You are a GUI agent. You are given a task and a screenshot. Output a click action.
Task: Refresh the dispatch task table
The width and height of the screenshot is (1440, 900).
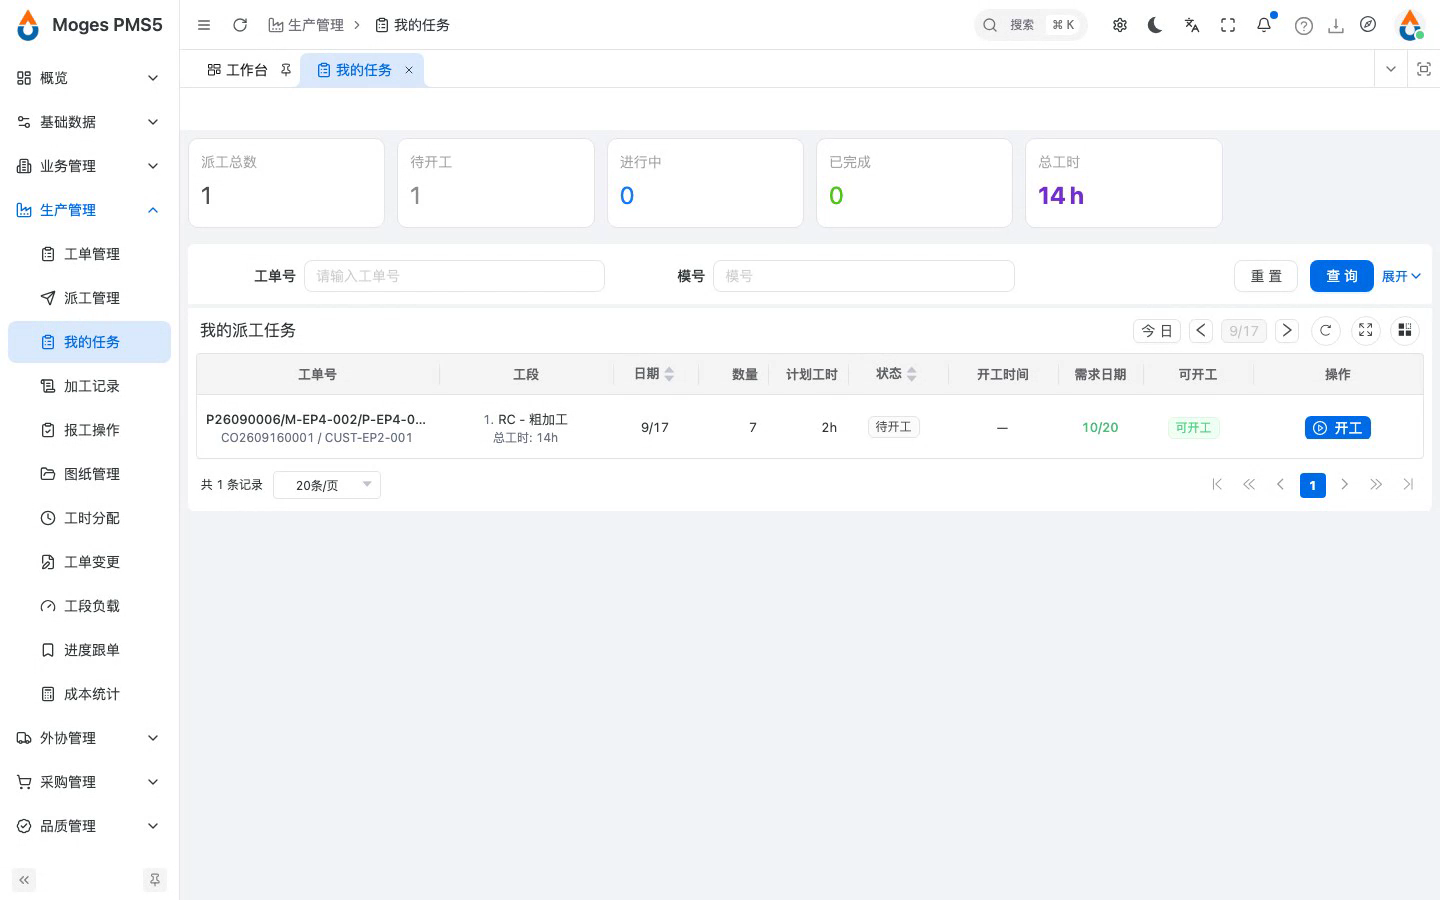pyautogui.click(x=1325, y=330)
